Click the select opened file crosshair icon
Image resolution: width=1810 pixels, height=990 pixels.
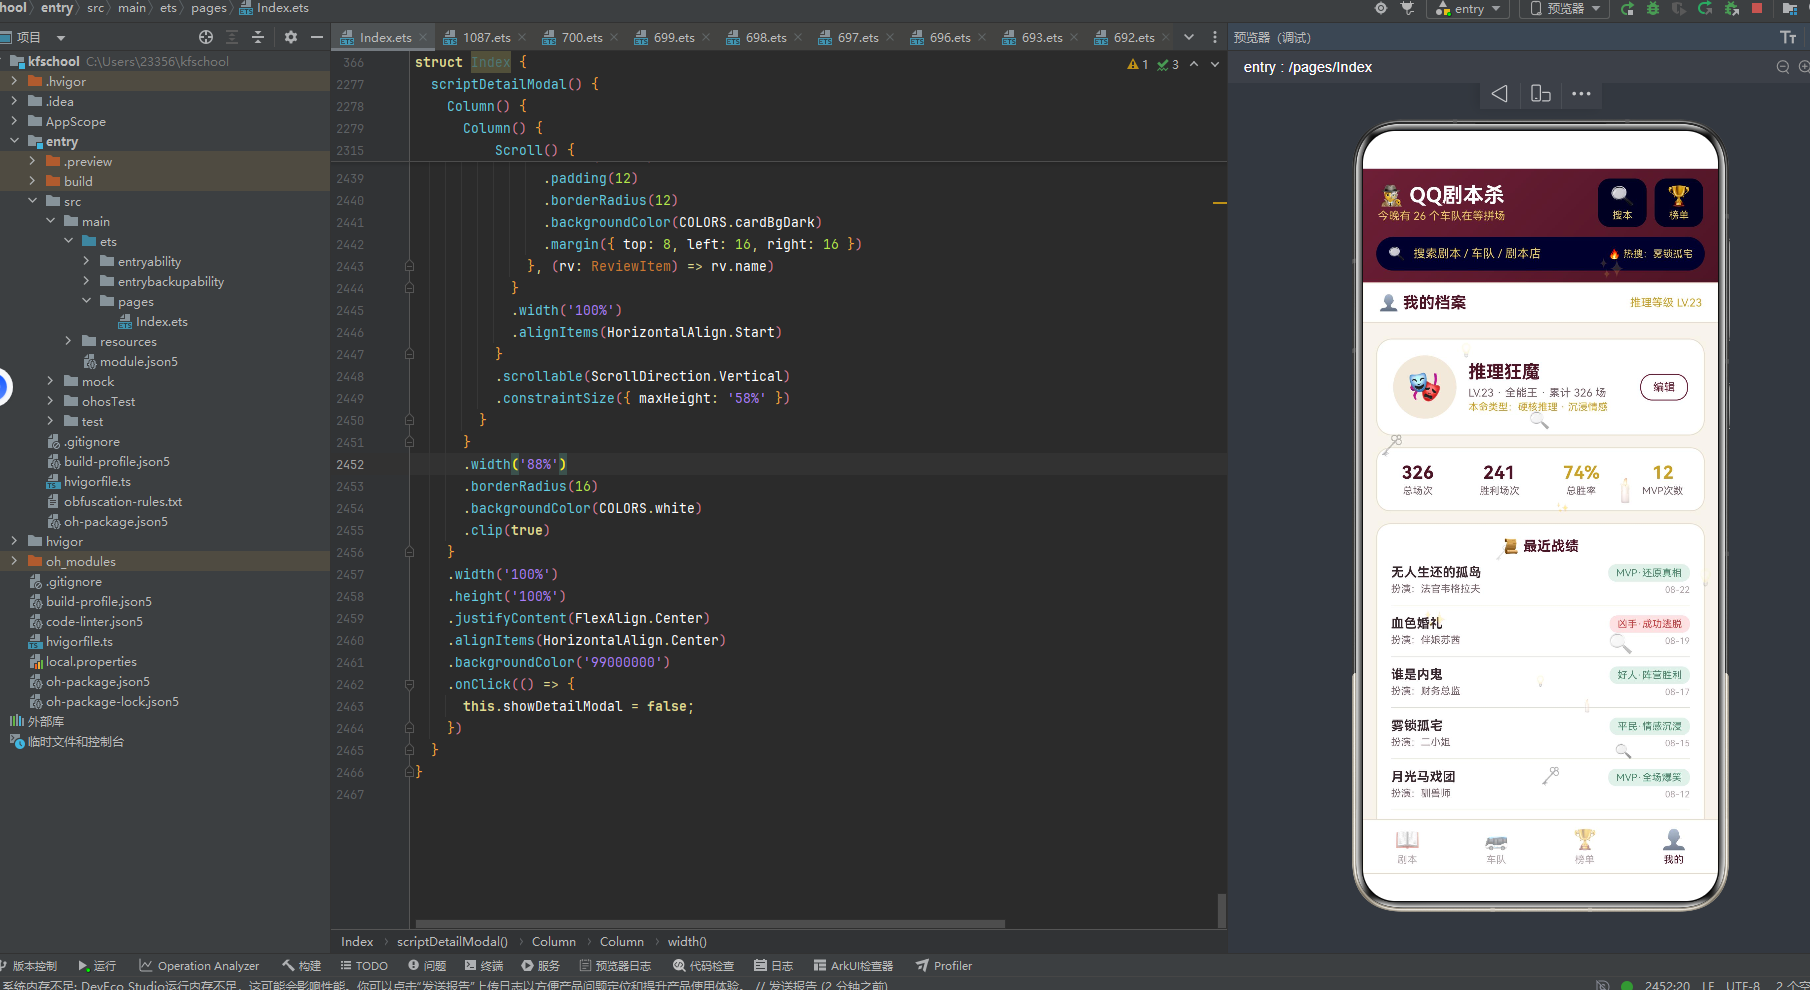click(x=206, y=37)
